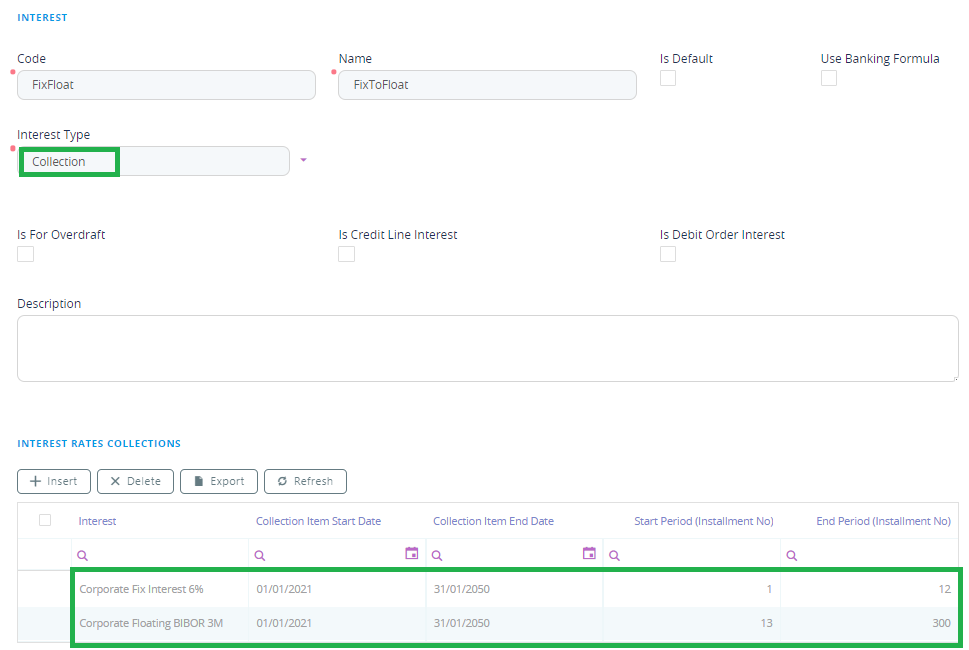Click search icon in Start Period filter

pyautogui.click(x=614, y=555)
